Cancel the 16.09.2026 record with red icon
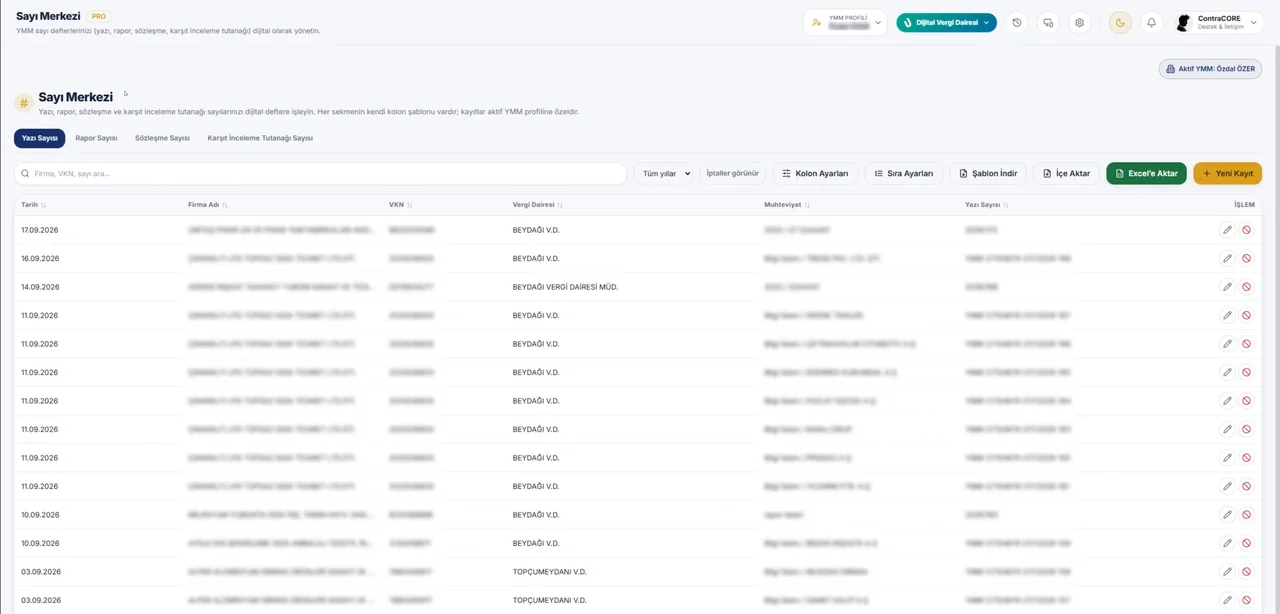 coord(1246,258)
